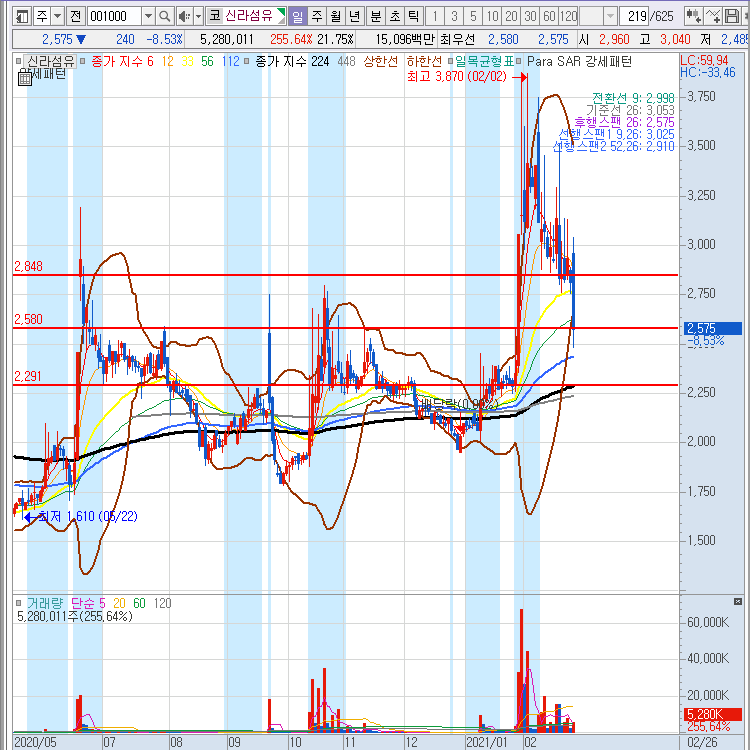Click the 코 market button

pyautogui.click(x=214, y=17)
